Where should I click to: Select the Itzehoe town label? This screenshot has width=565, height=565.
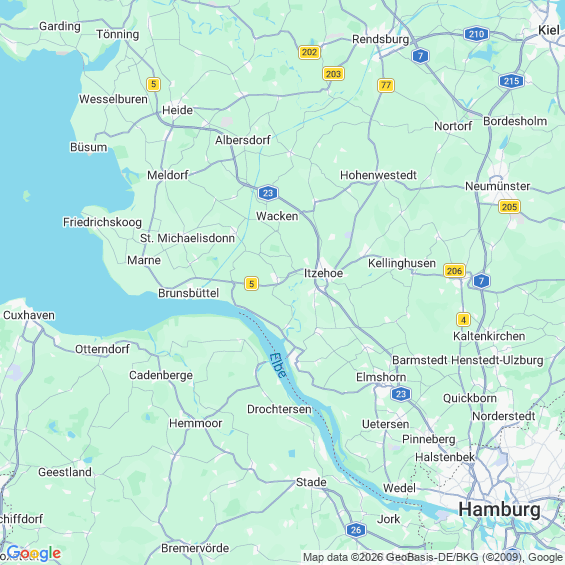tap(323, 273)
